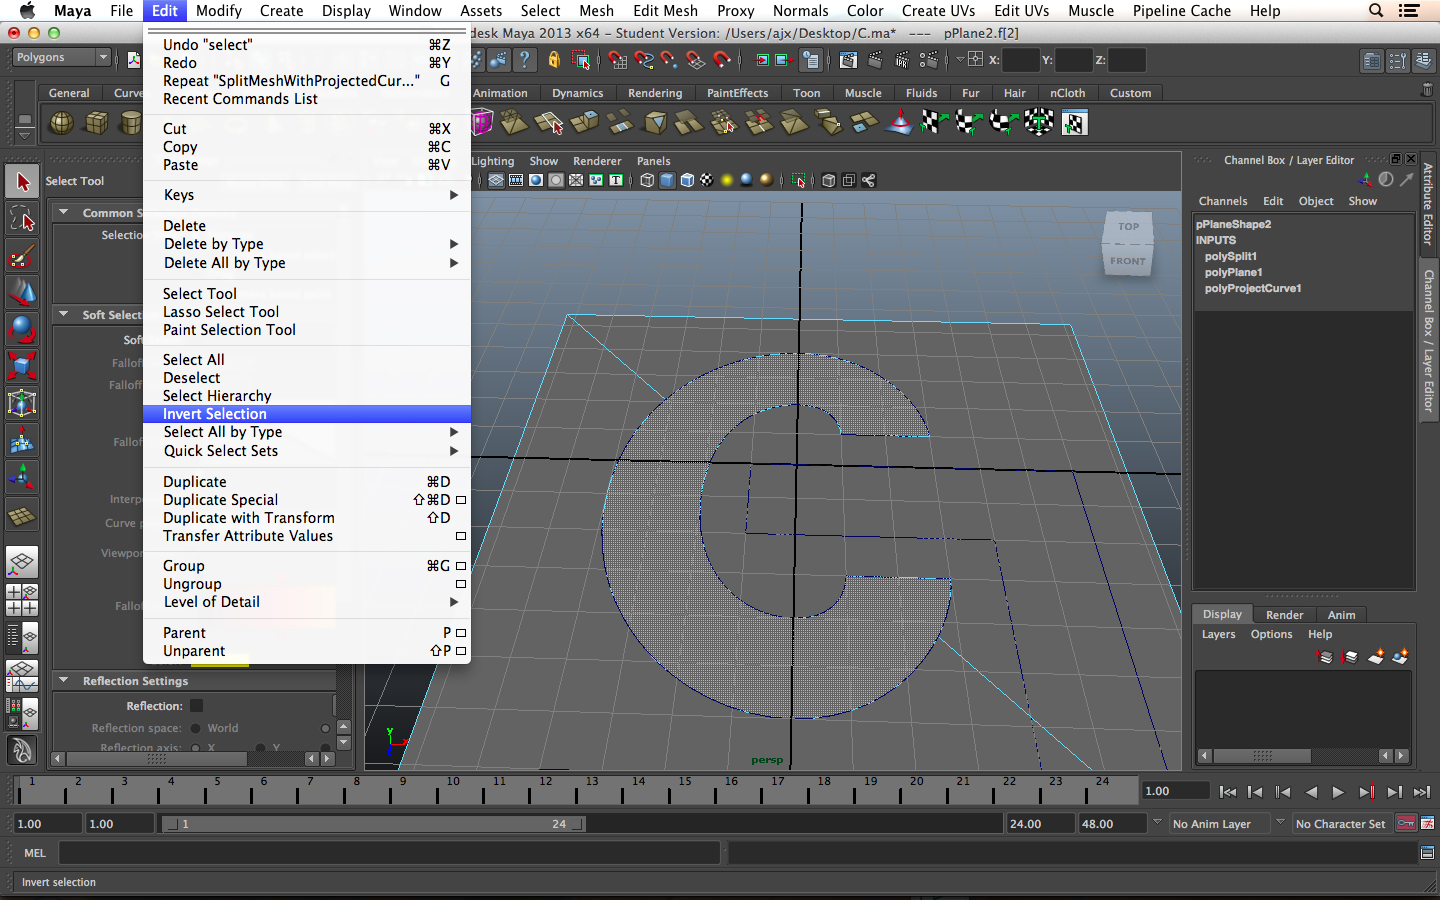Collapse the Reflection Settings section
This screenshot has height=900, width=1440.
click(x=64, y=681)
